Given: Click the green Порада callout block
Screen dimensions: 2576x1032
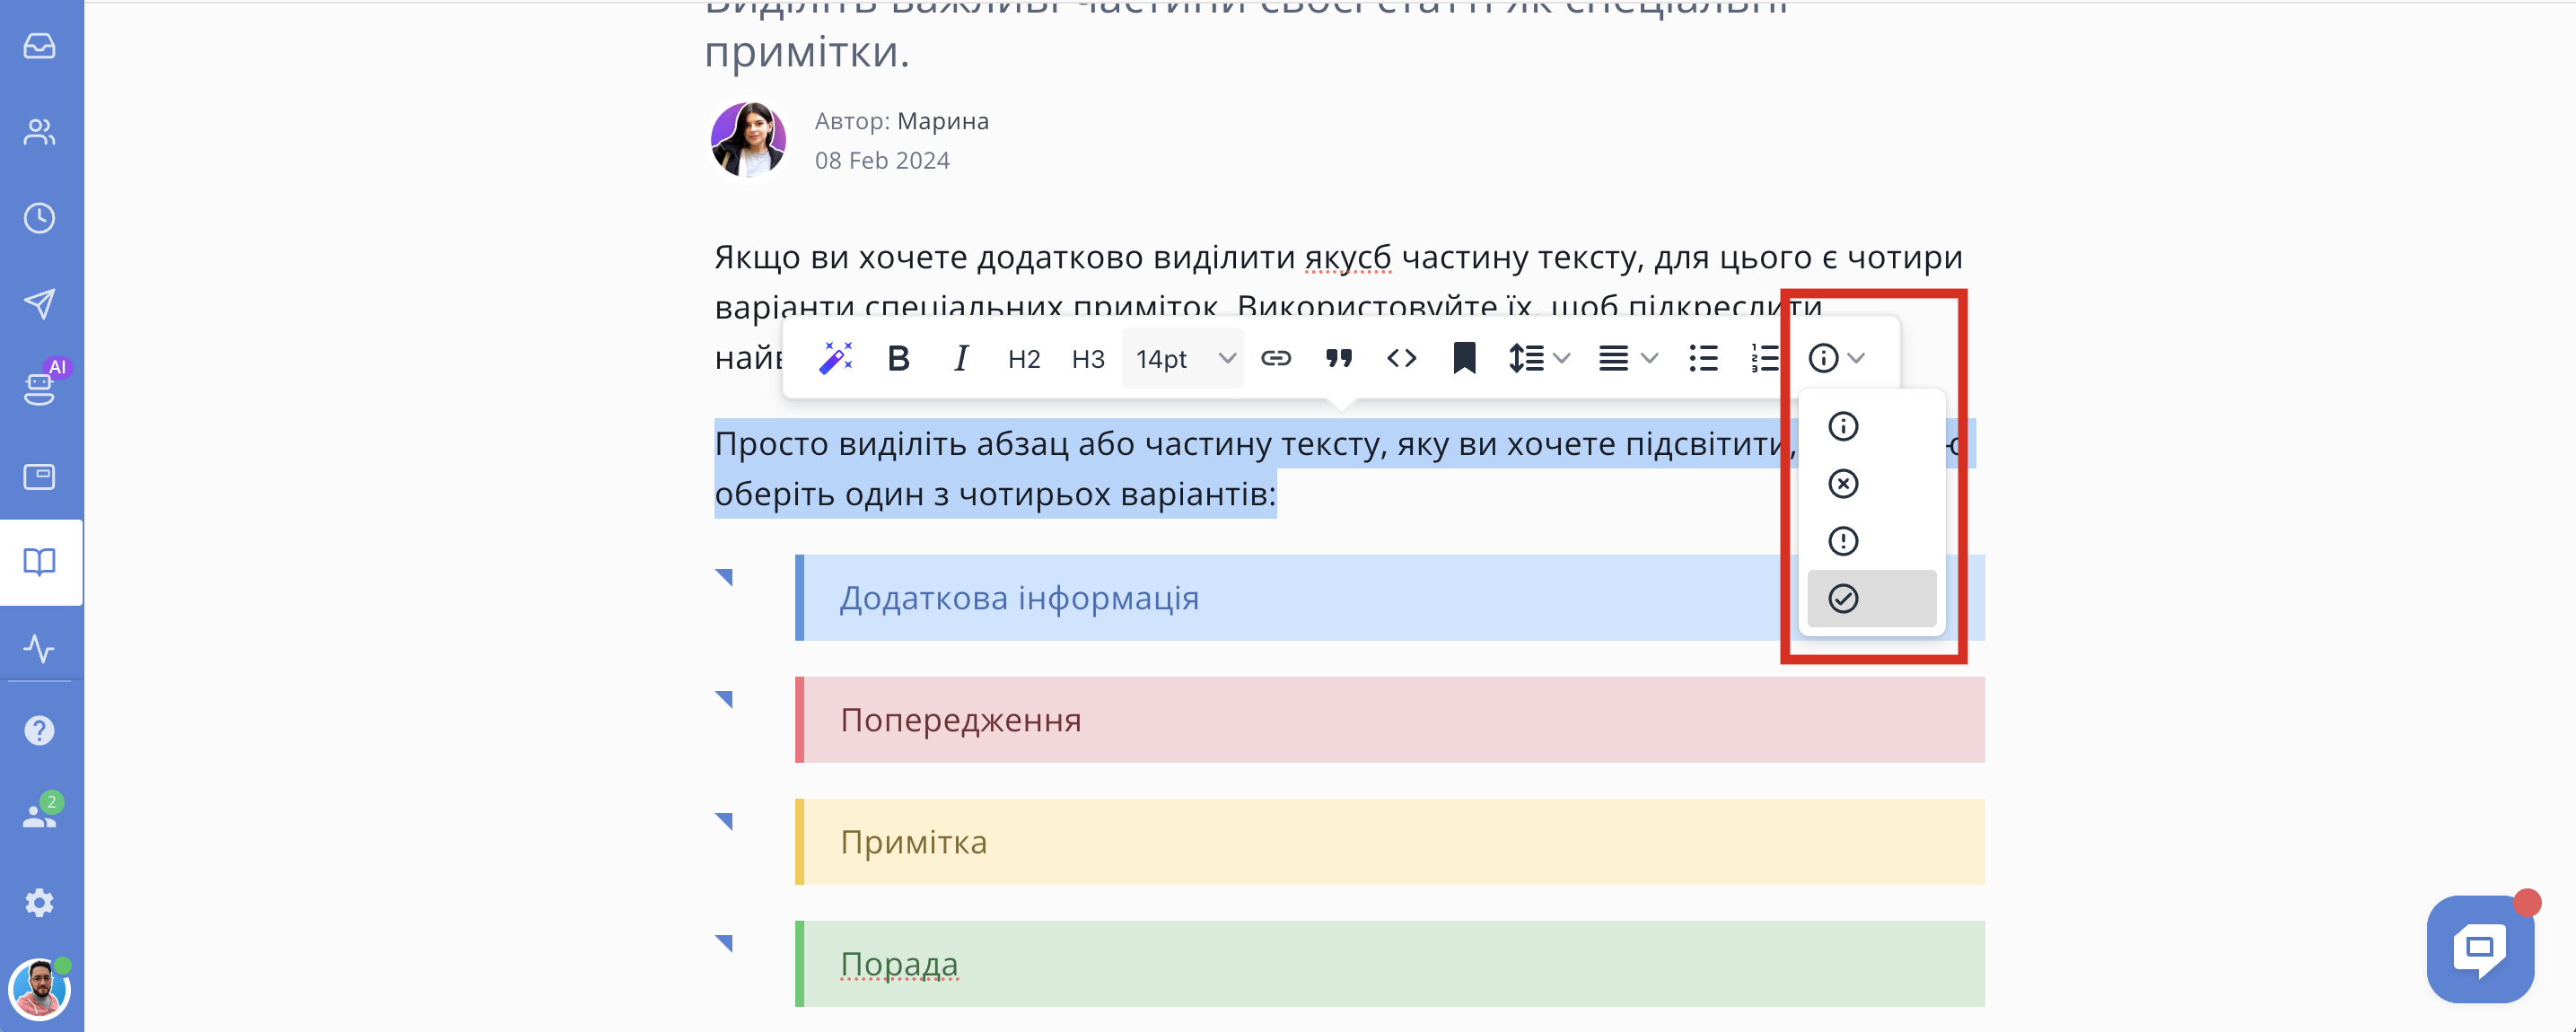Looking at the screenshot, I should [1390, 963].
